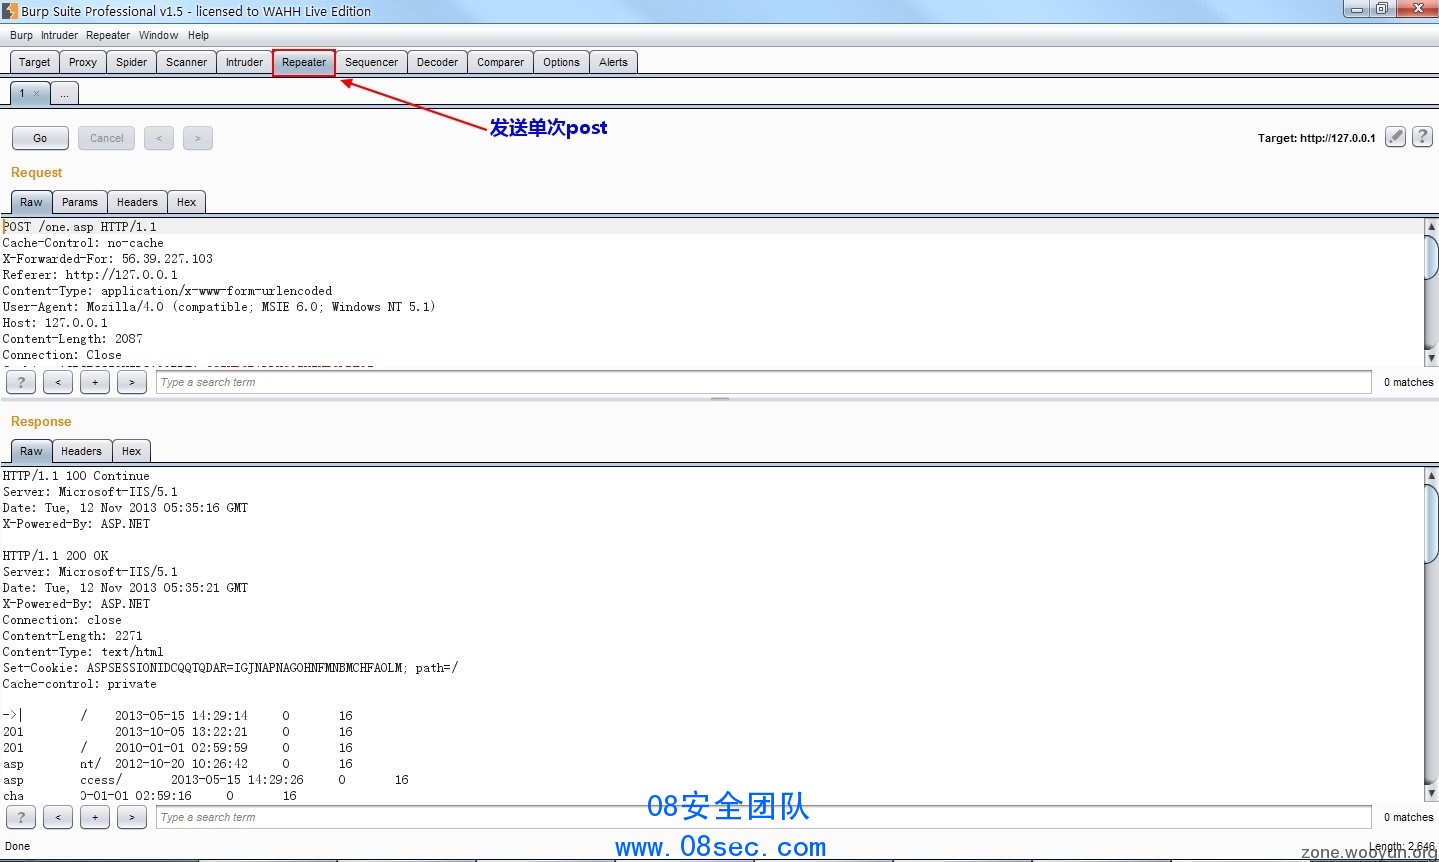Image resolution: width=1439 pixels, height=862 pixels.
Task: Open the Repeater menu in menu bar
Action: (108, 35)
